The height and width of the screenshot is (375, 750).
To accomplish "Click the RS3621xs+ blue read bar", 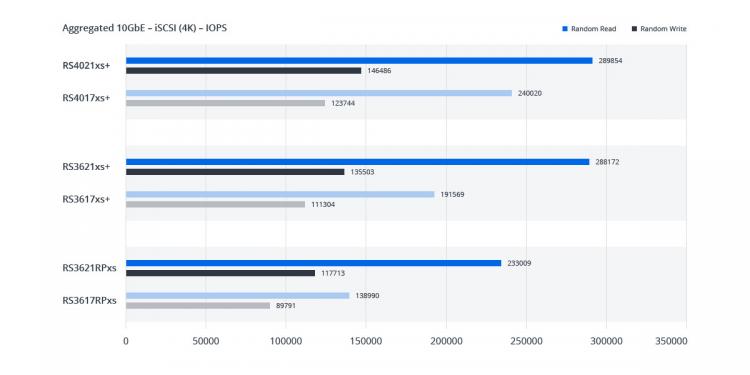I will tap(358, 162).
